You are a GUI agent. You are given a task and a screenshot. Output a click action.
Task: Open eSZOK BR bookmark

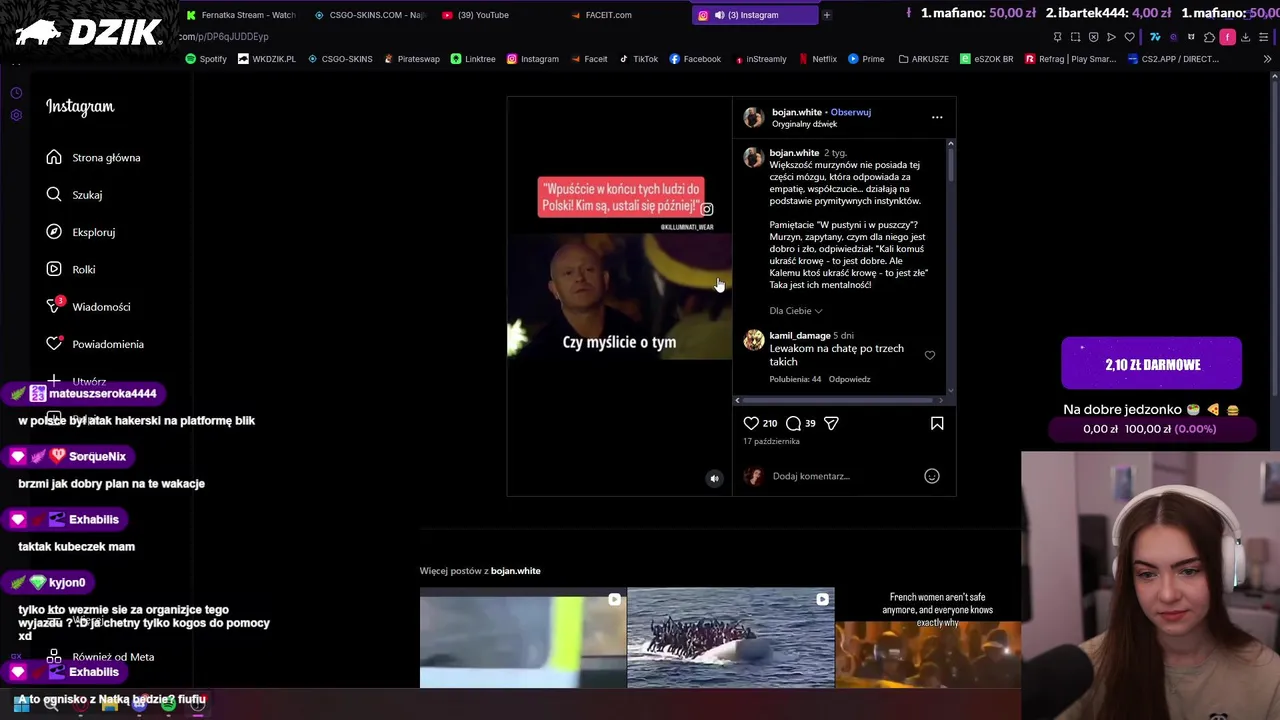(987, 59)
